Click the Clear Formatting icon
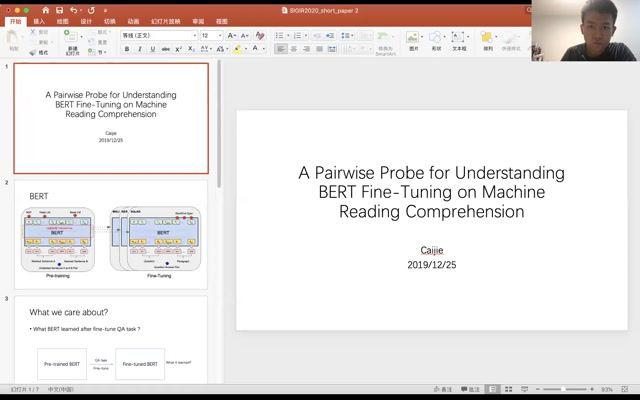 [x=260, y=35]
